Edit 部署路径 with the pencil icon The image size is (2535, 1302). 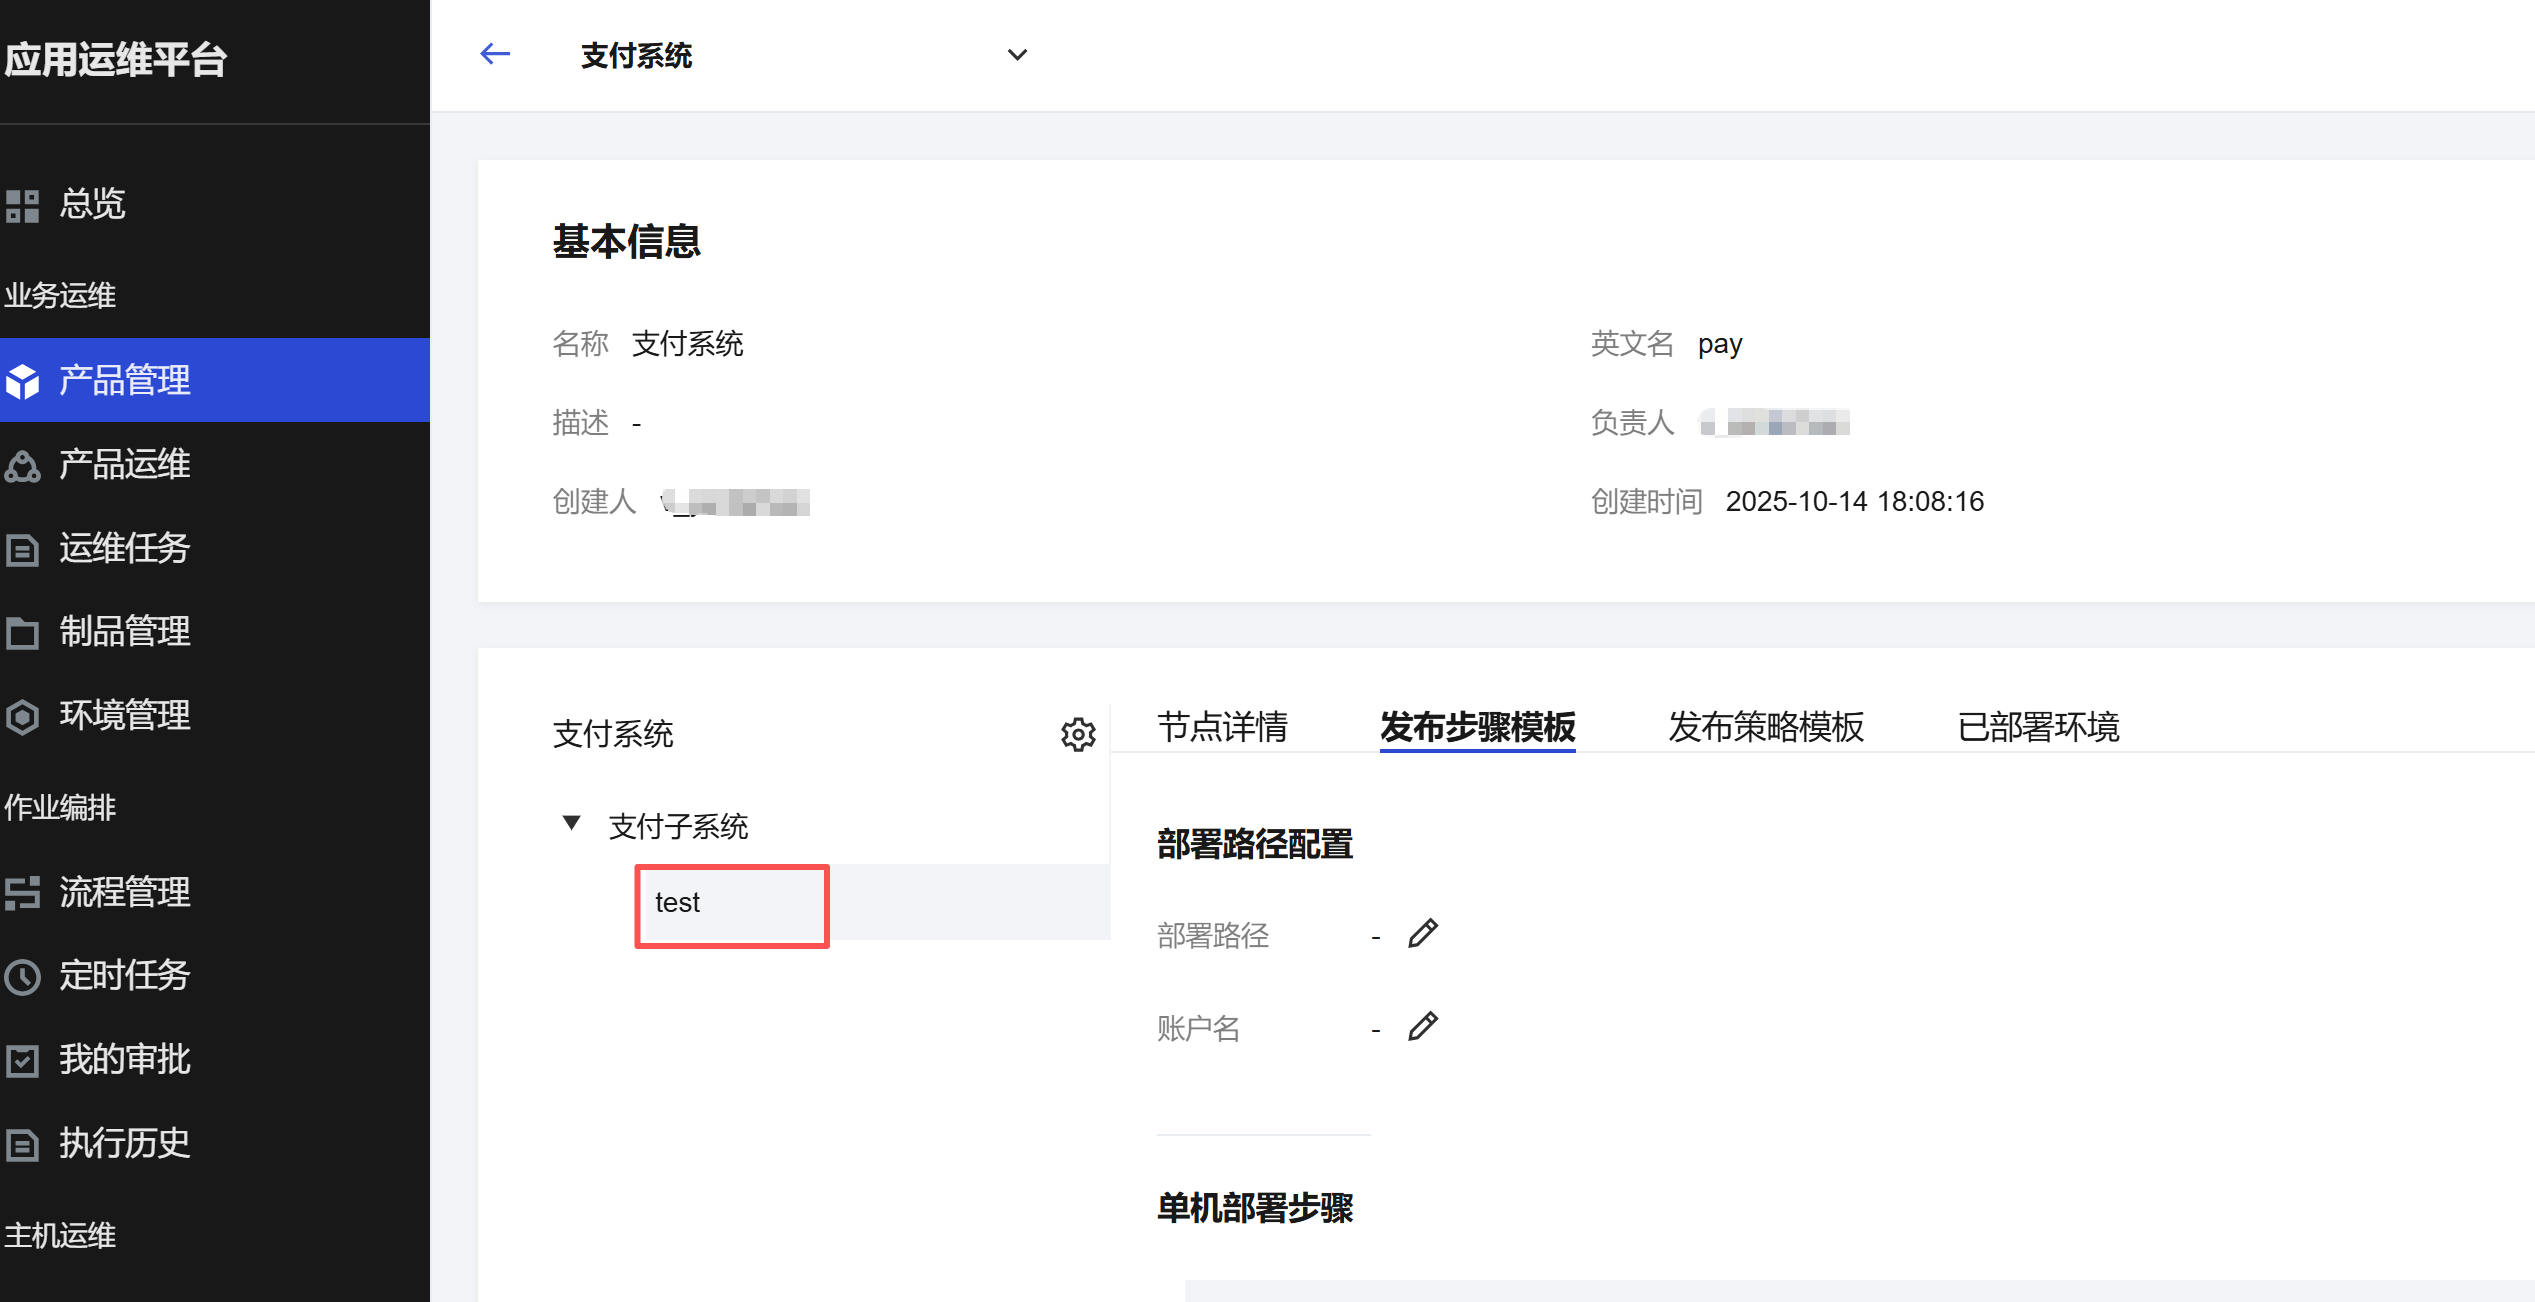coord(1423,934)
